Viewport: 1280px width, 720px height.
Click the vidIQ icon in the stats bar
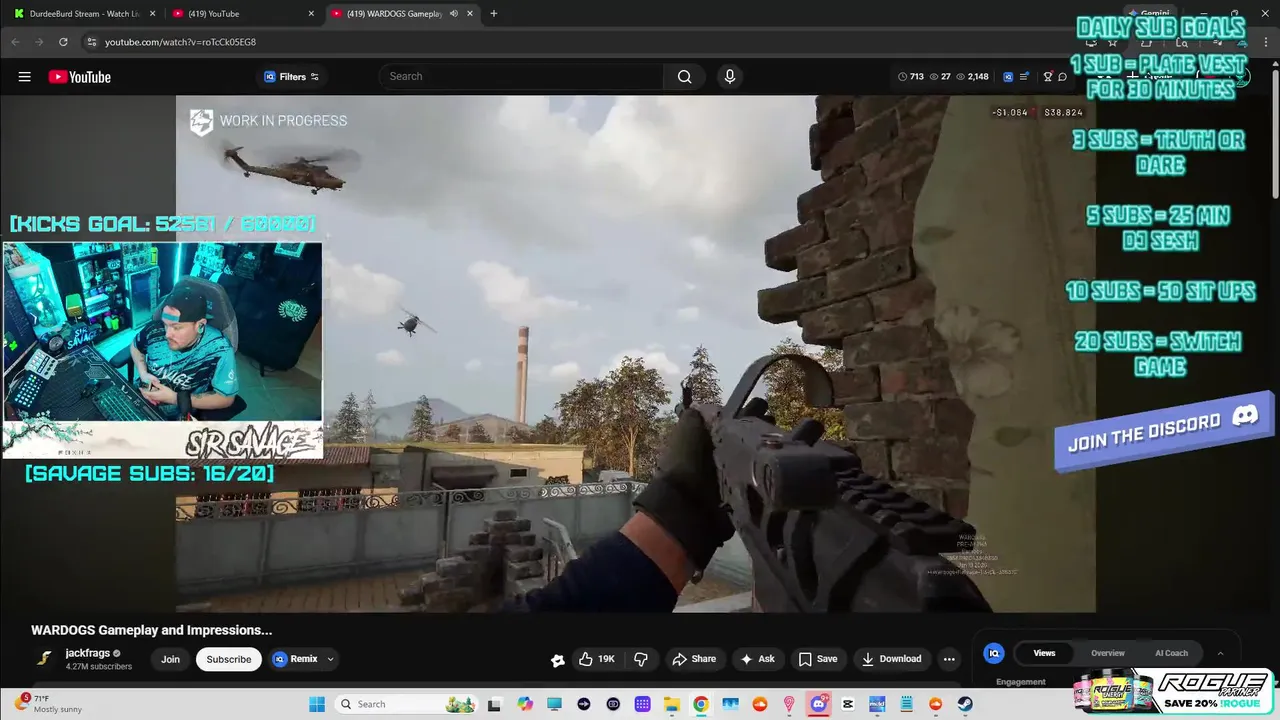point(1008,77)
